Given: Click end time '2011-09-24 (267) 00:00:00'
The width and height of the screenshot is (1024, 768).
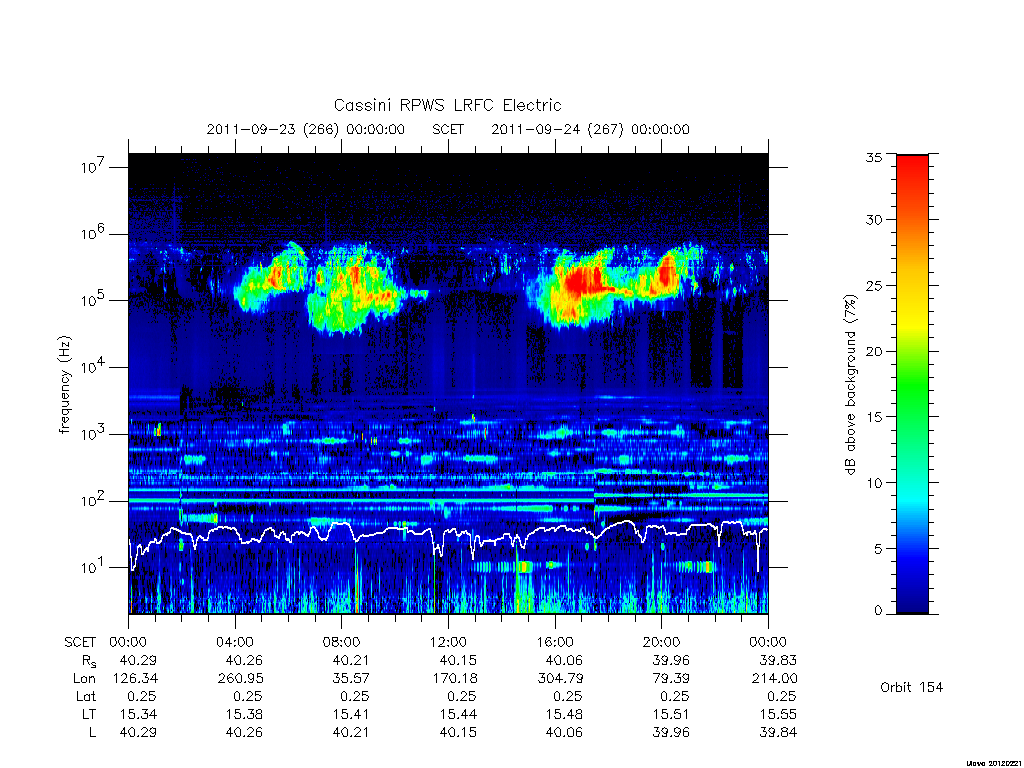Looking at the screenshot, I should (x=590, y=129).
